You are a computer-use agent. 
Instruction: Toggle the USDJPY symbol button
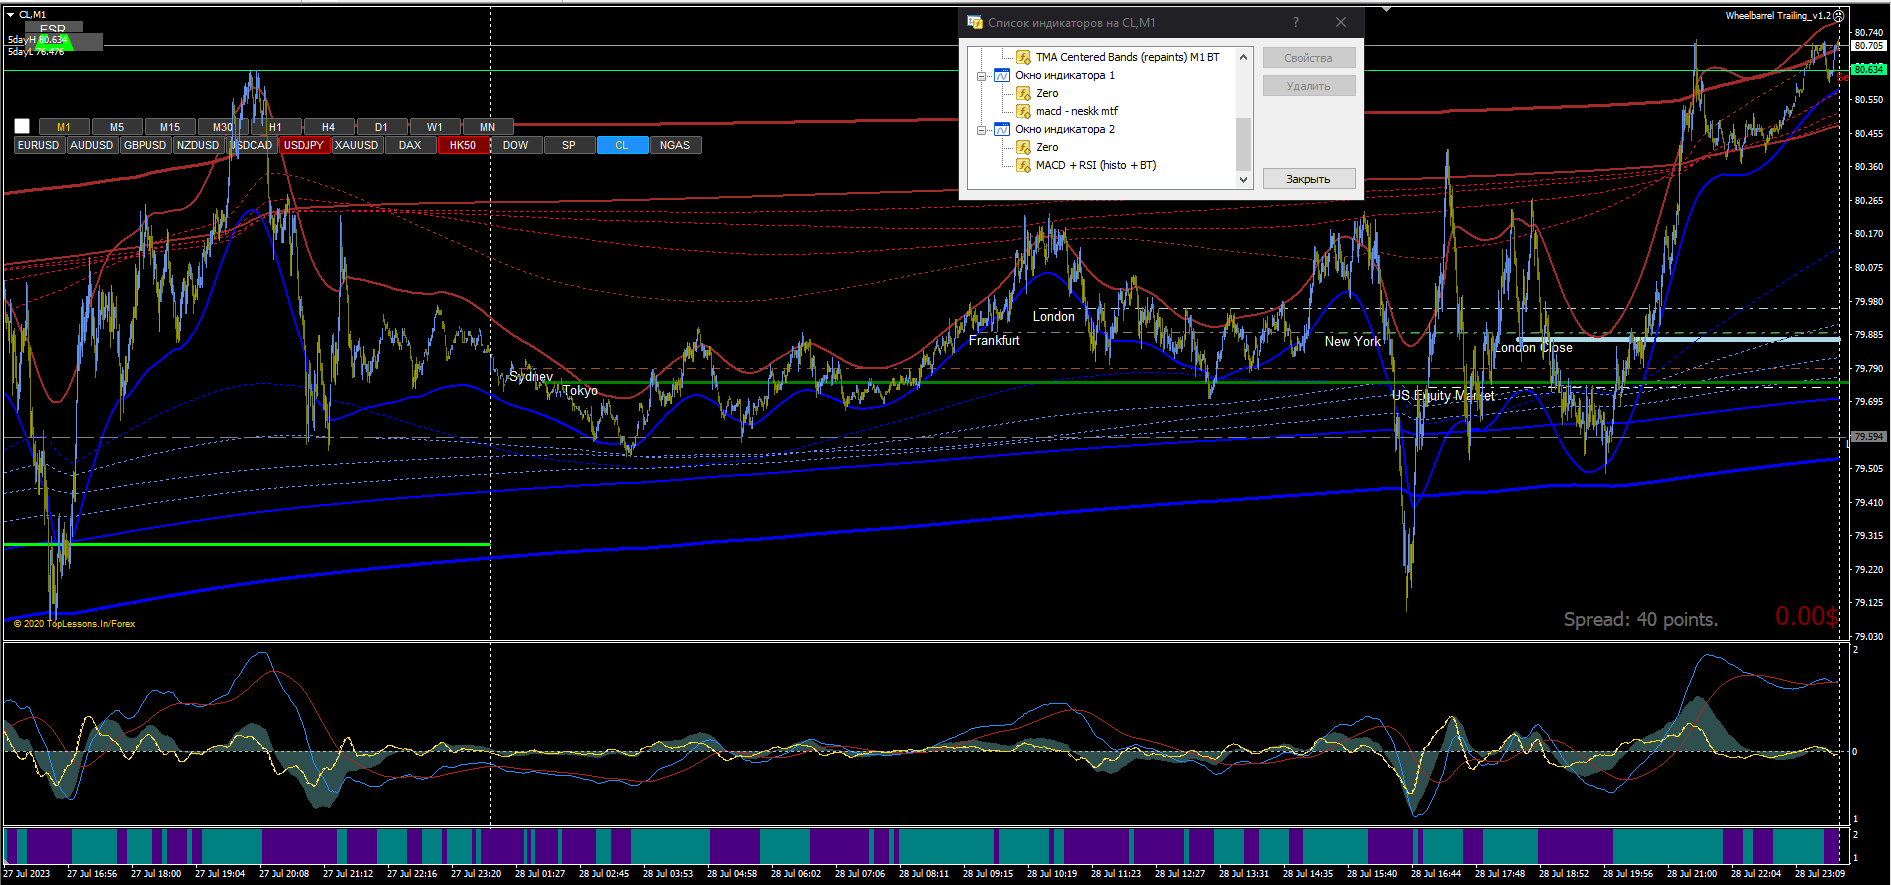[x=303, y=145]
